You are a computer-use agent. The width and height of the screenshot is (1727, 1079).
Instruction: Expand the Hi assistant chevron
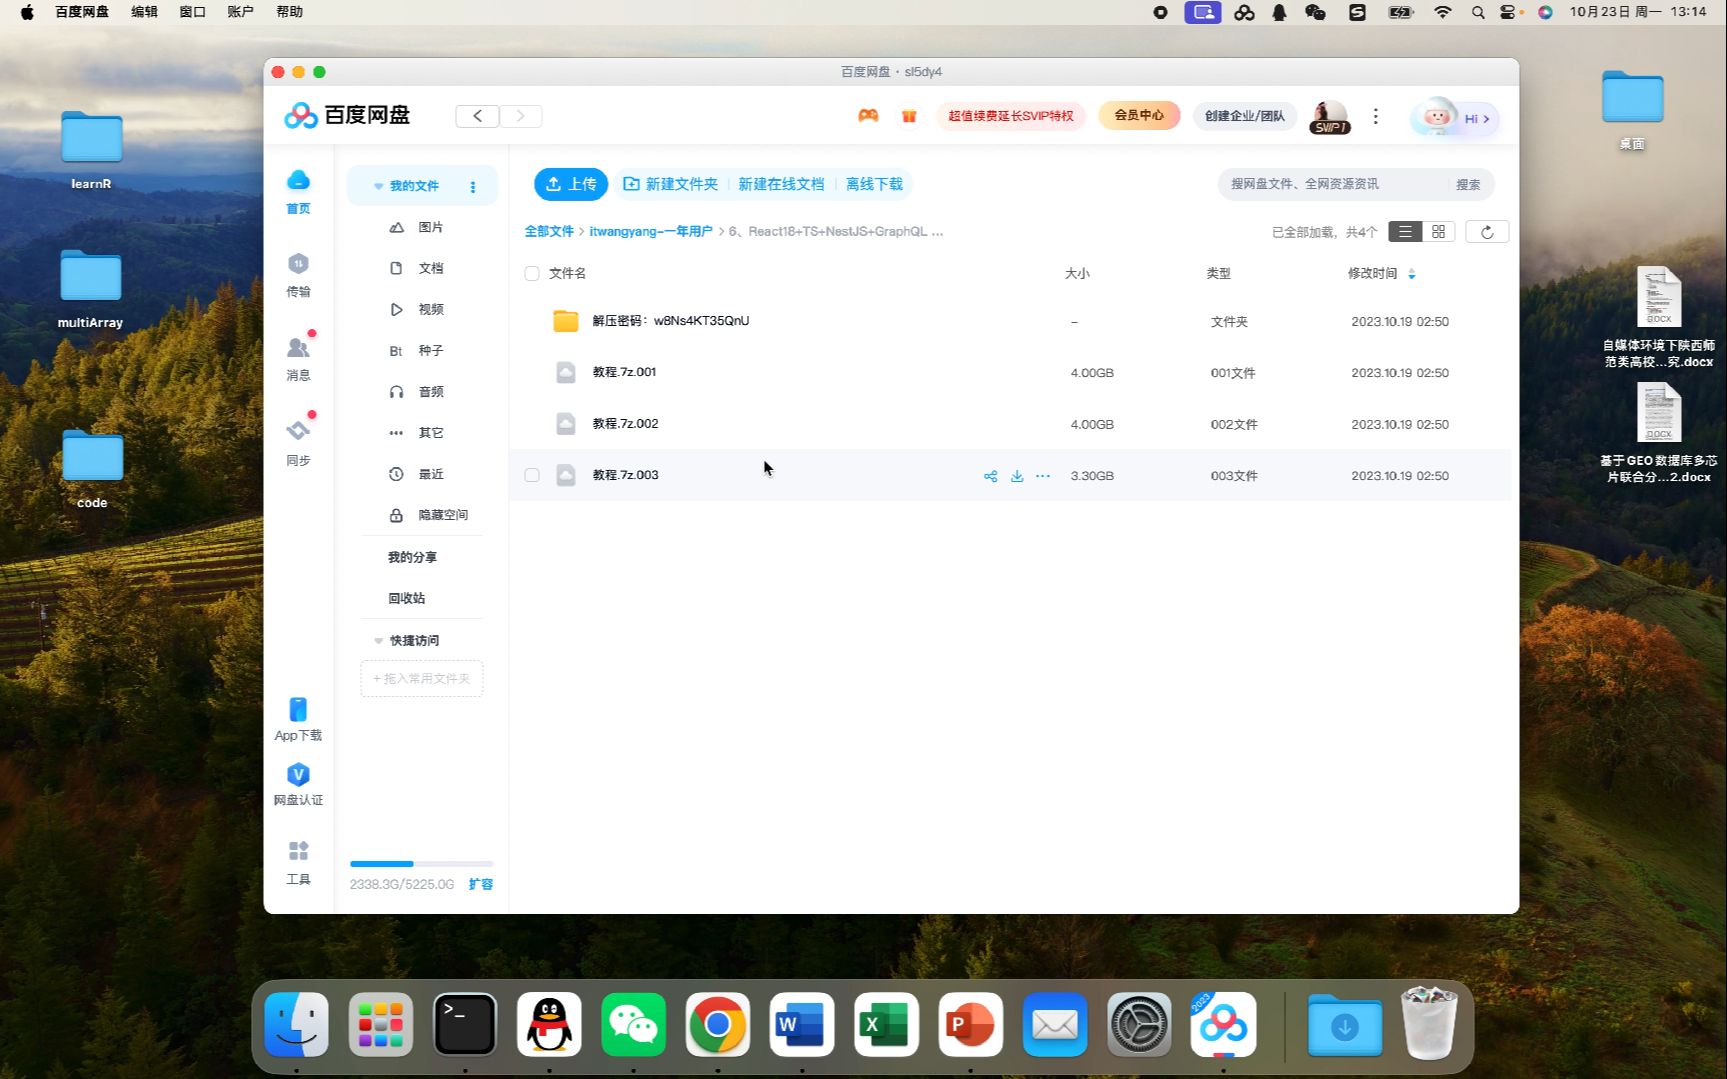coord(1486,119)
